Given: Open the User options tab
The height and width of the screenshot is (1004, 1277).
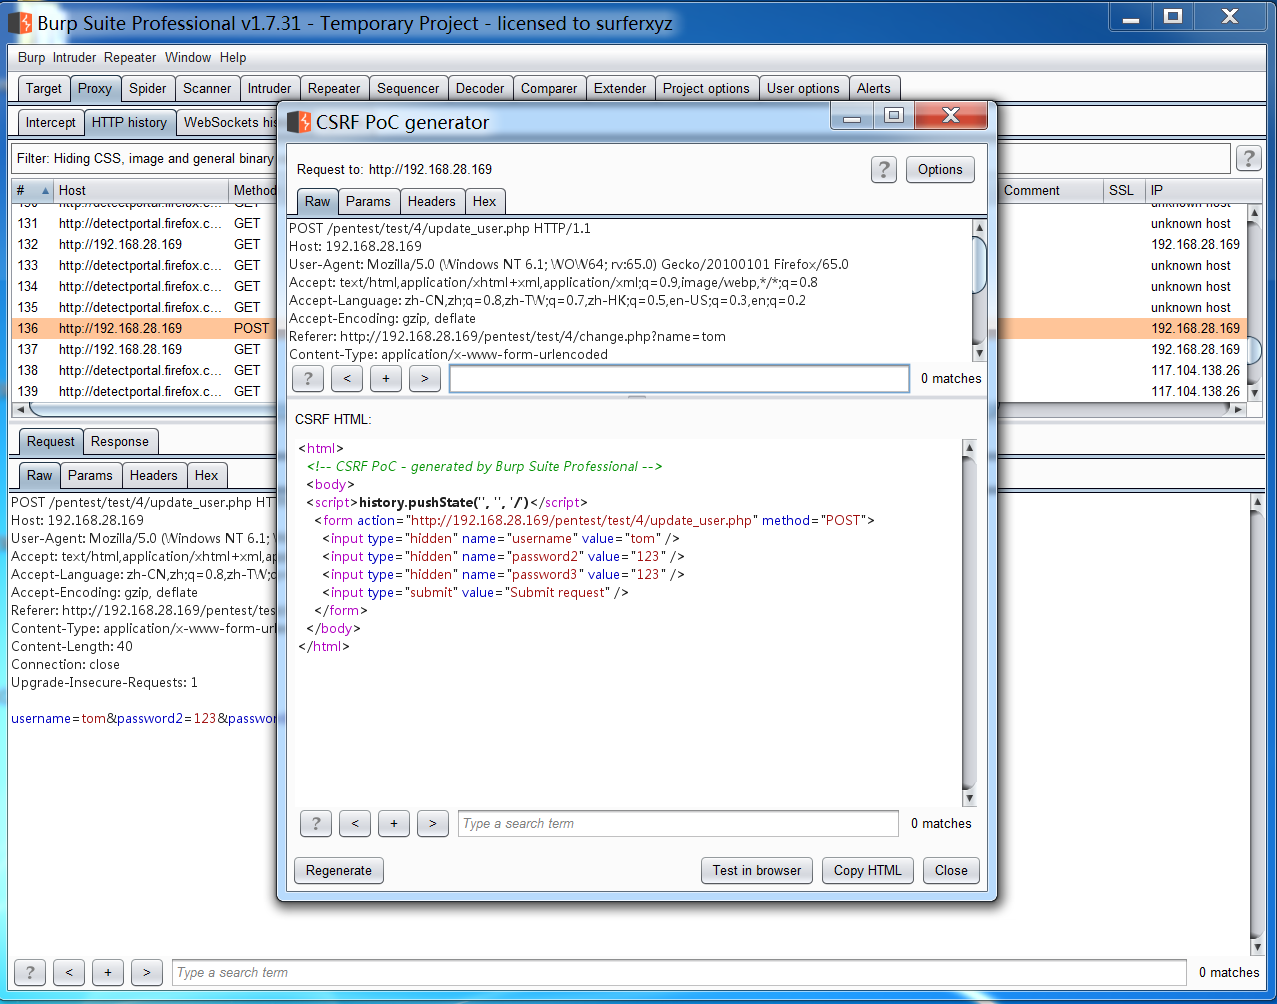Looking at the screenshot, I should (x=803, y=88).
